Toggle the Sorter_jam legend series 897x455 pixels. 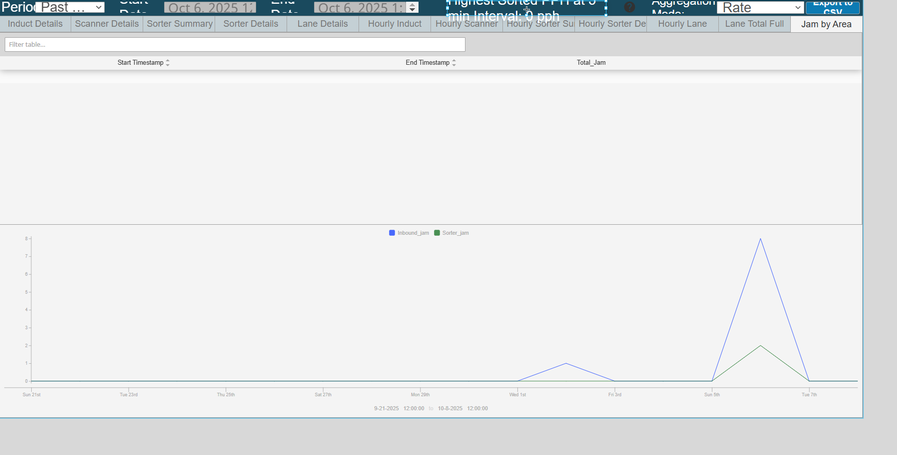451,233
